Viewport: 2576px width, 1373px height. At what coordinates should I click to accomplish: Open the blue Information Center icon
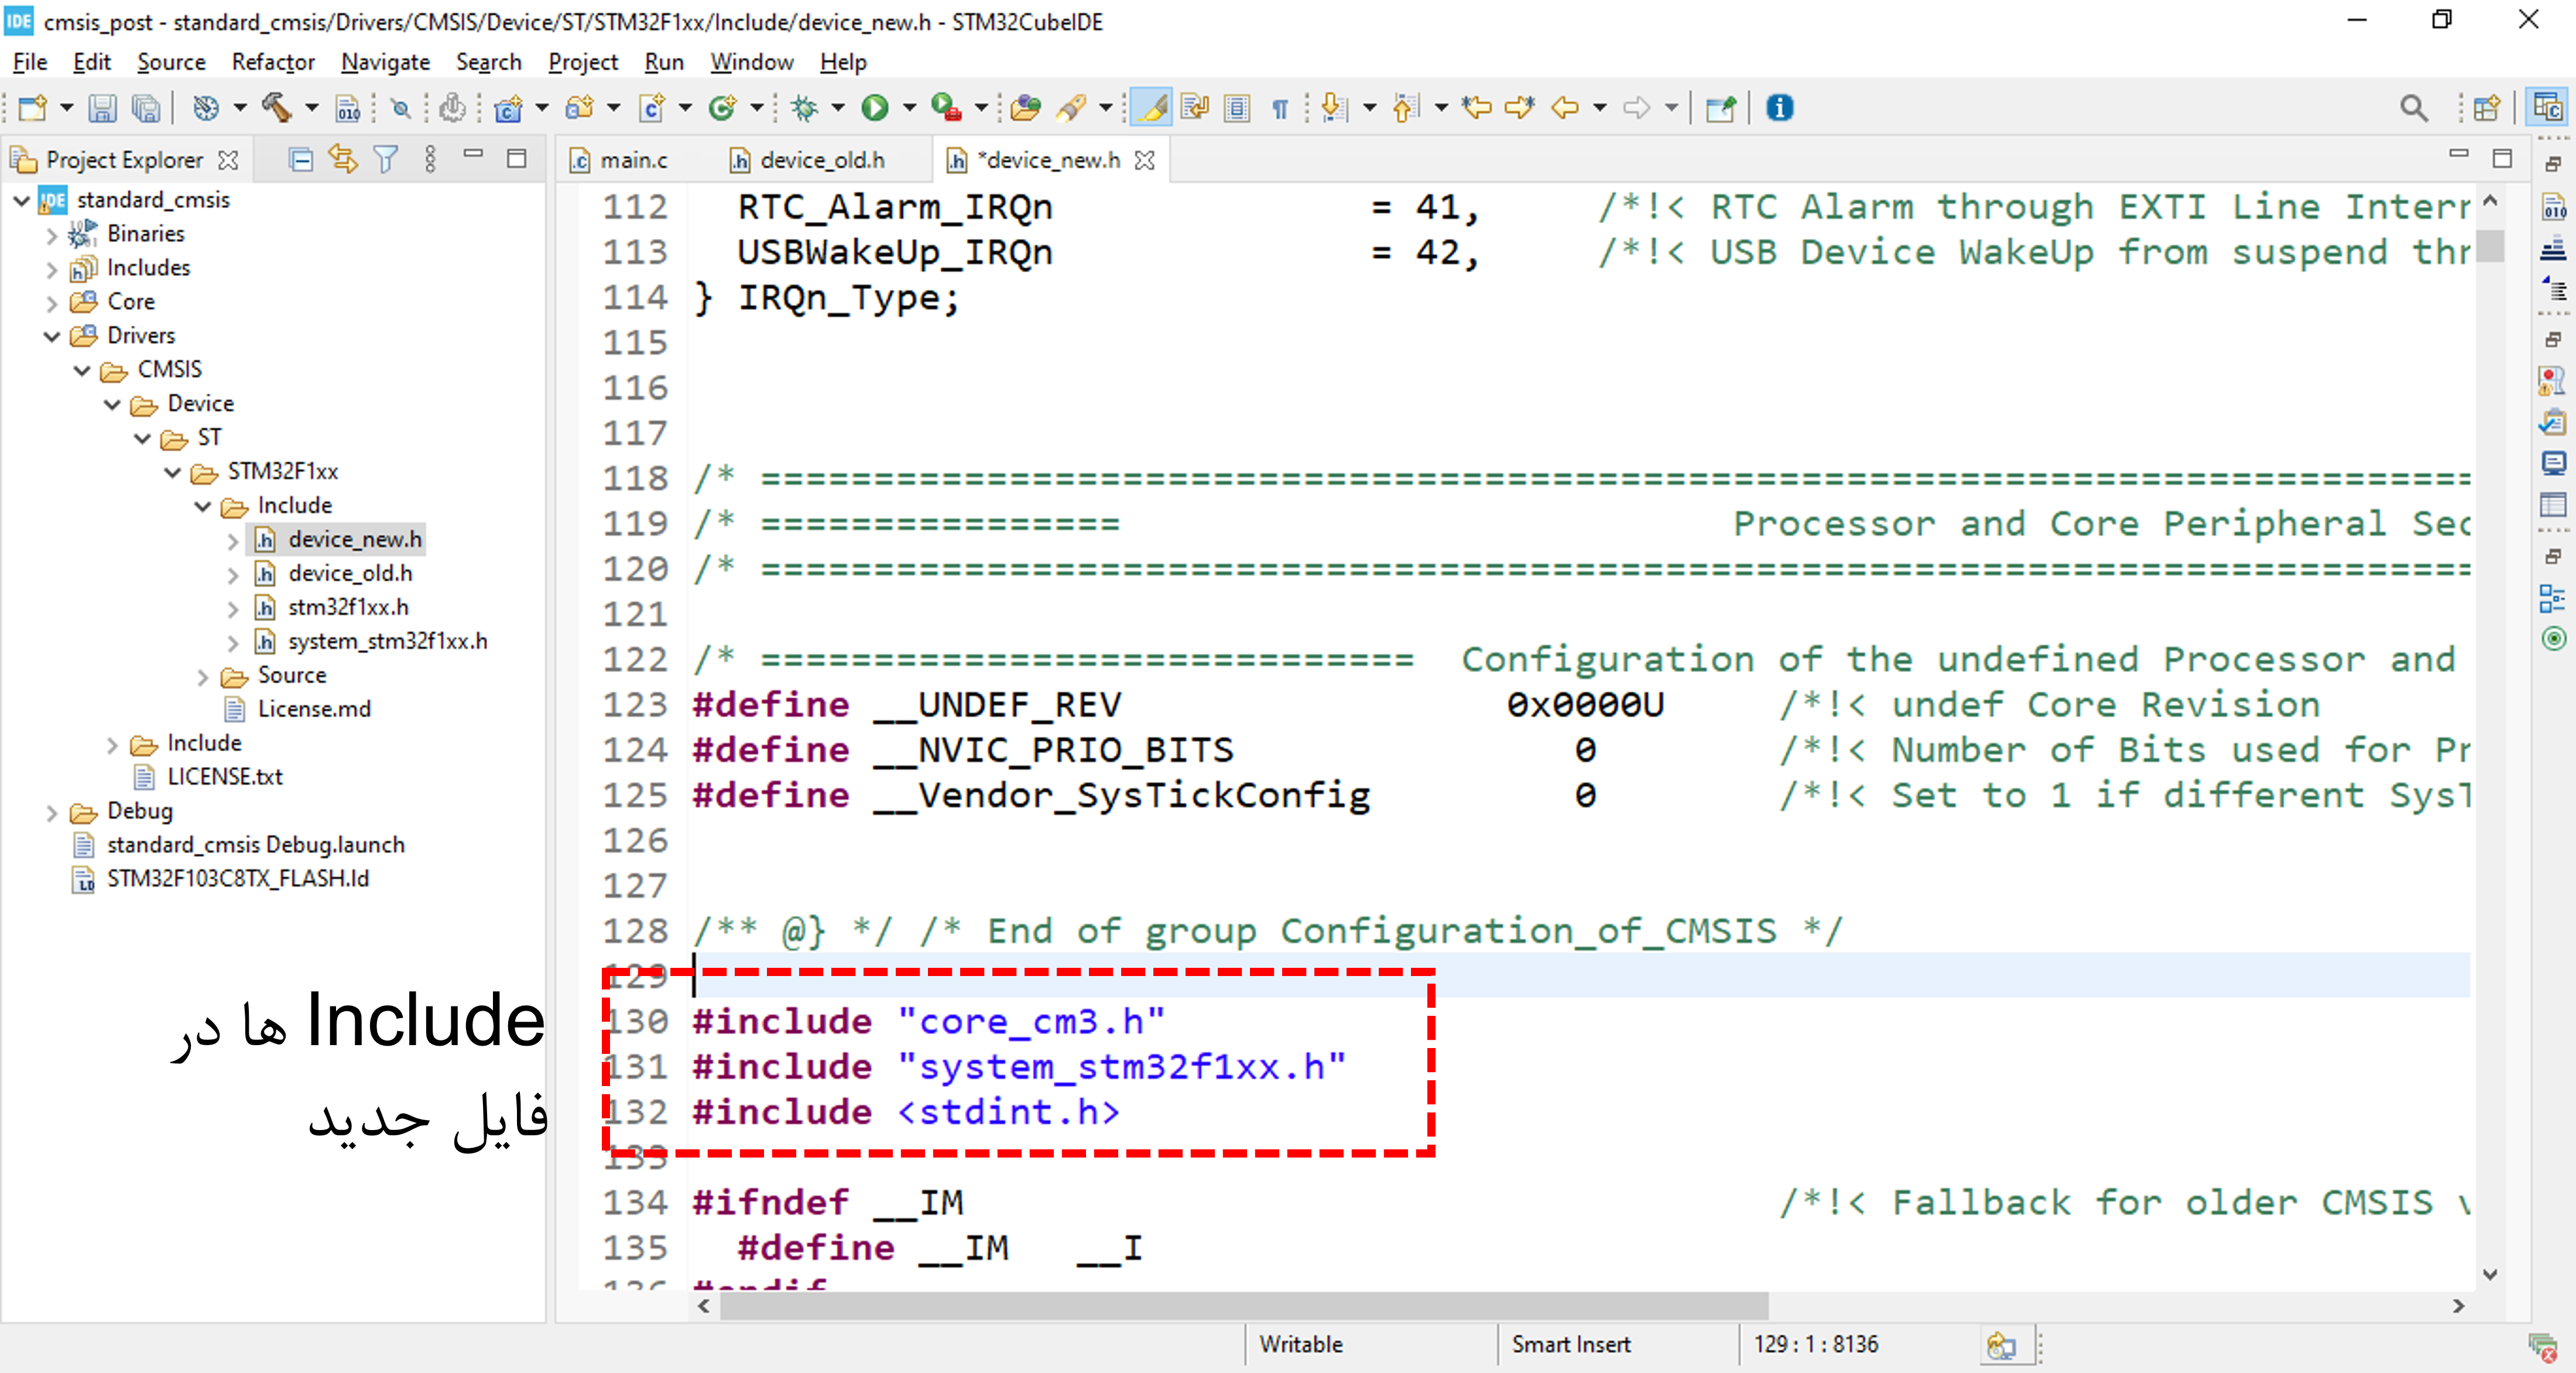pyautogui.click(x=1780, y=107)
